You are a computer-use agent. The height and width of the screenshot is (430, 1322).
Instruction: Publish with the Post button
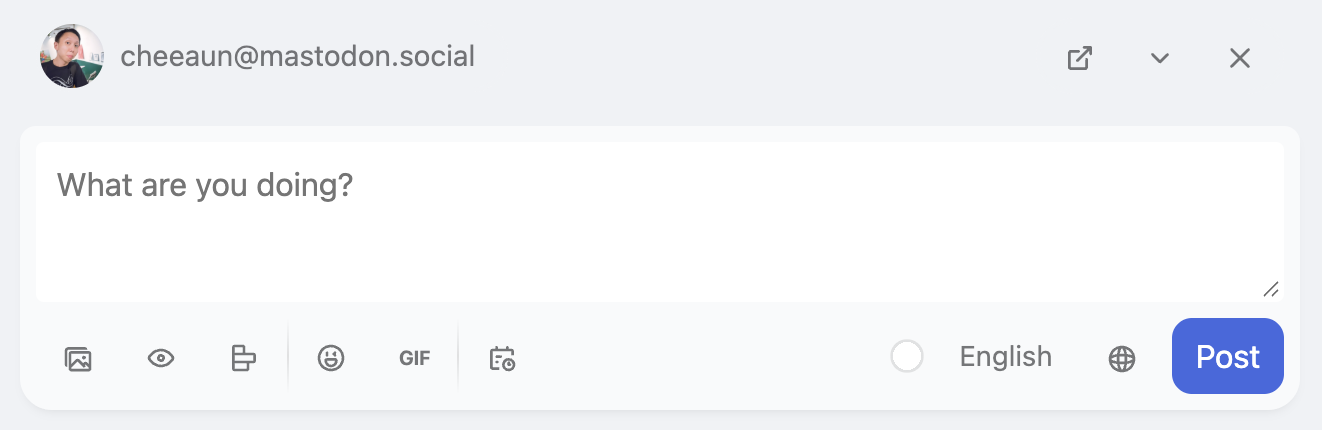pyautogui.click(x=1227, y=356)
